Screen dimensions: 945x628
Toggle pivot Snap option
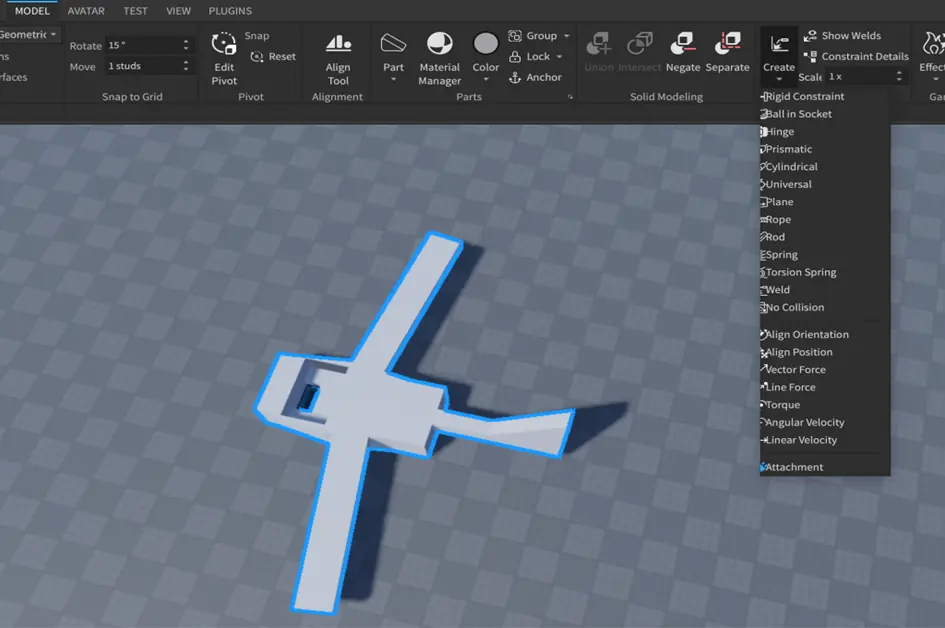pyautogui.click(x=257, y=36)
